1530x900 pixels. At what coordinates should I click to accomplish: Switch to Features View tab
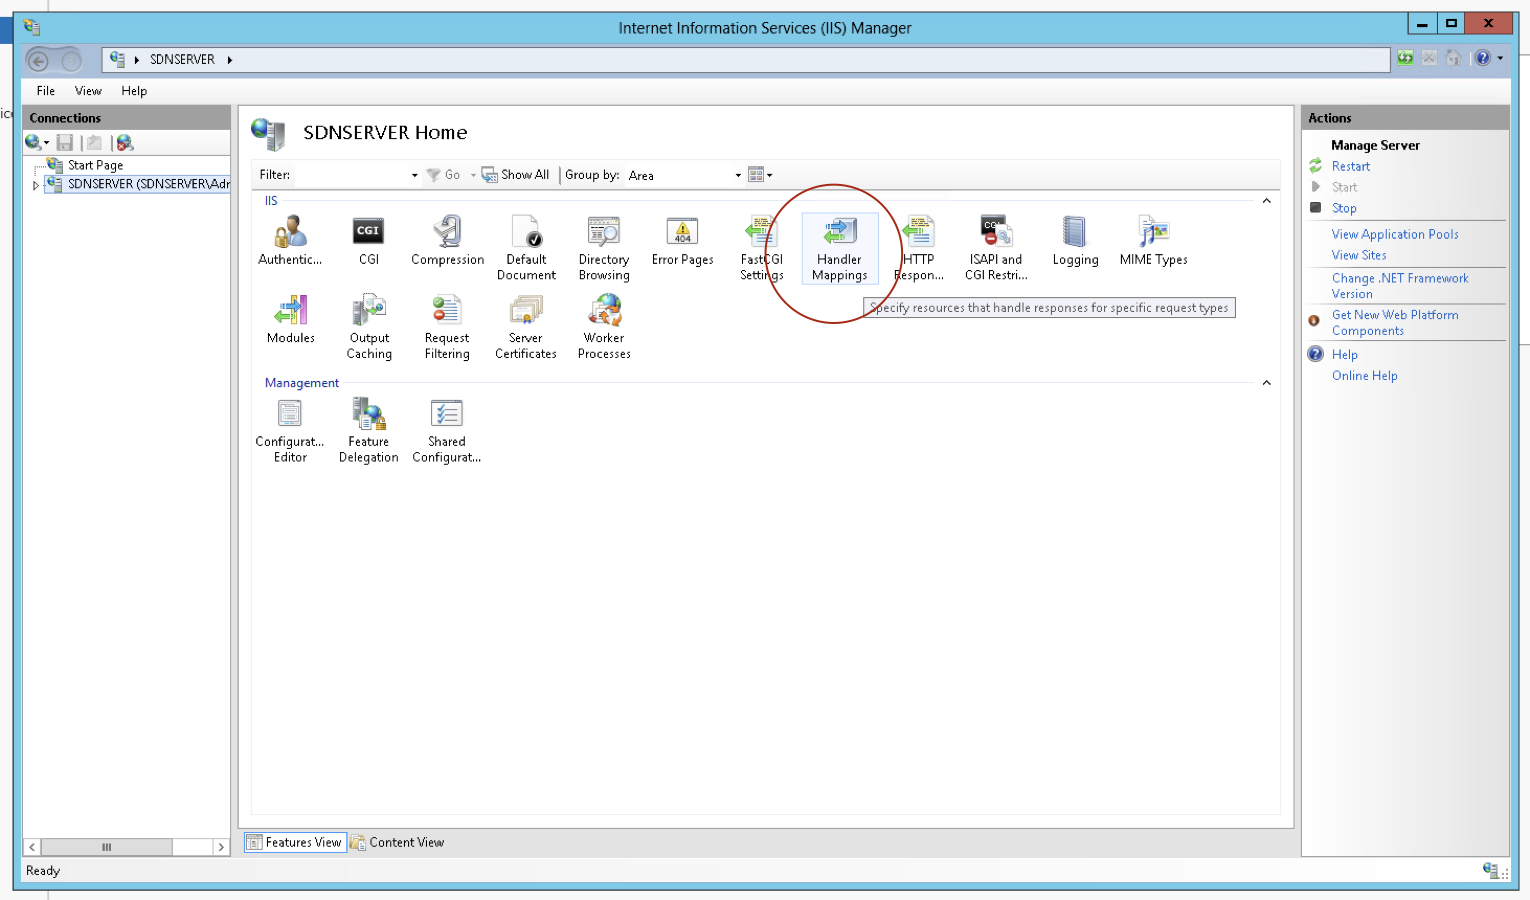[x=295, y=843]
